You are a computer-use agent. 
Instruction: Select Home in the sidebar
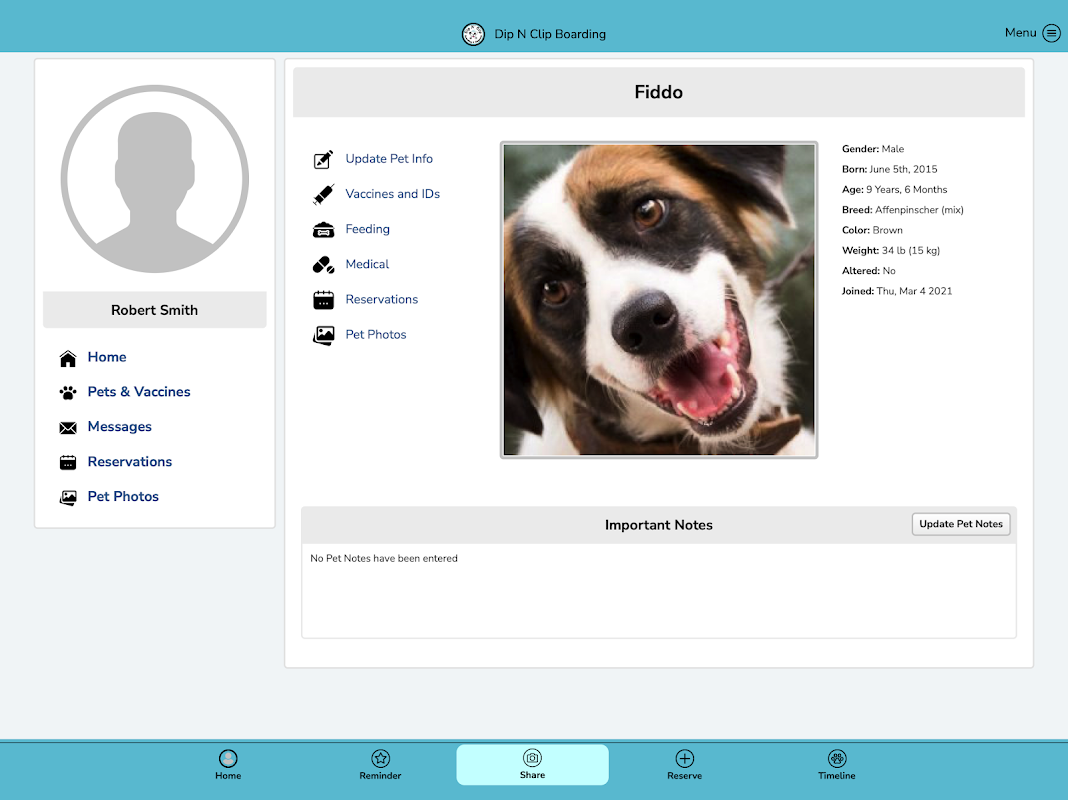(107, 357)
